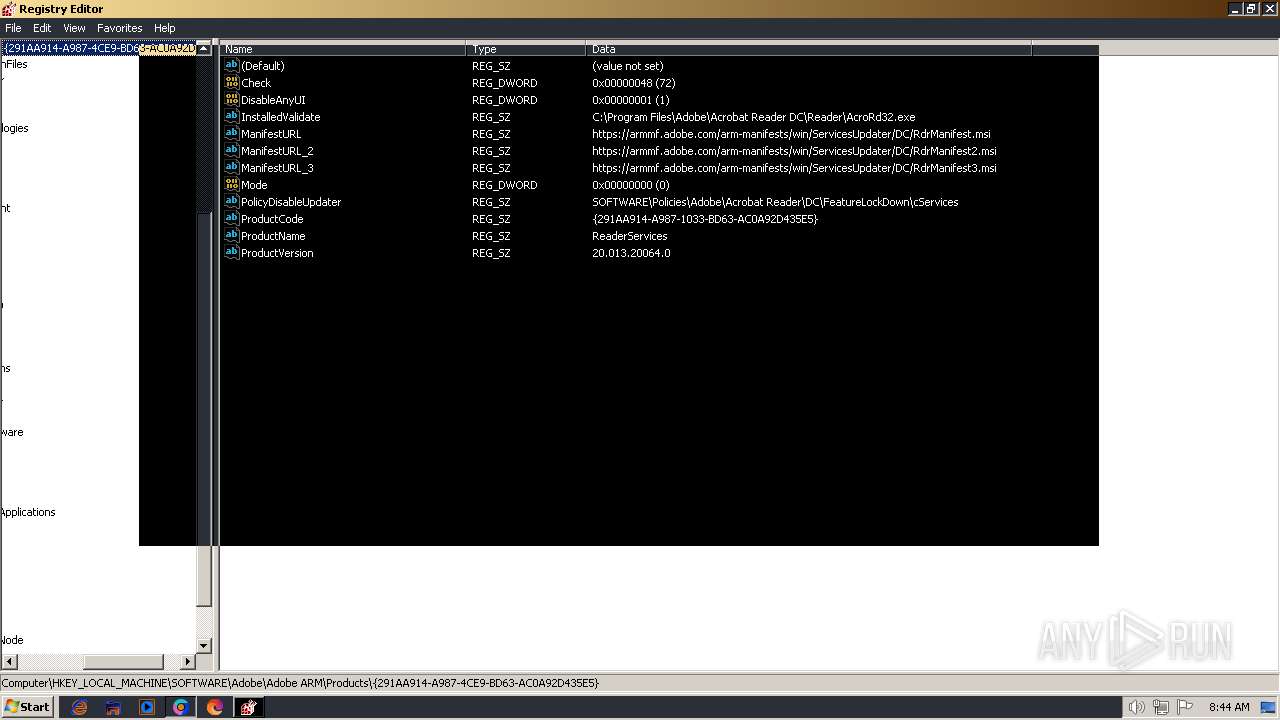The height and width of the screenshot is (720, 1280).
Task: Click the (Default) value string icon
Action: [x=232, y=66]
